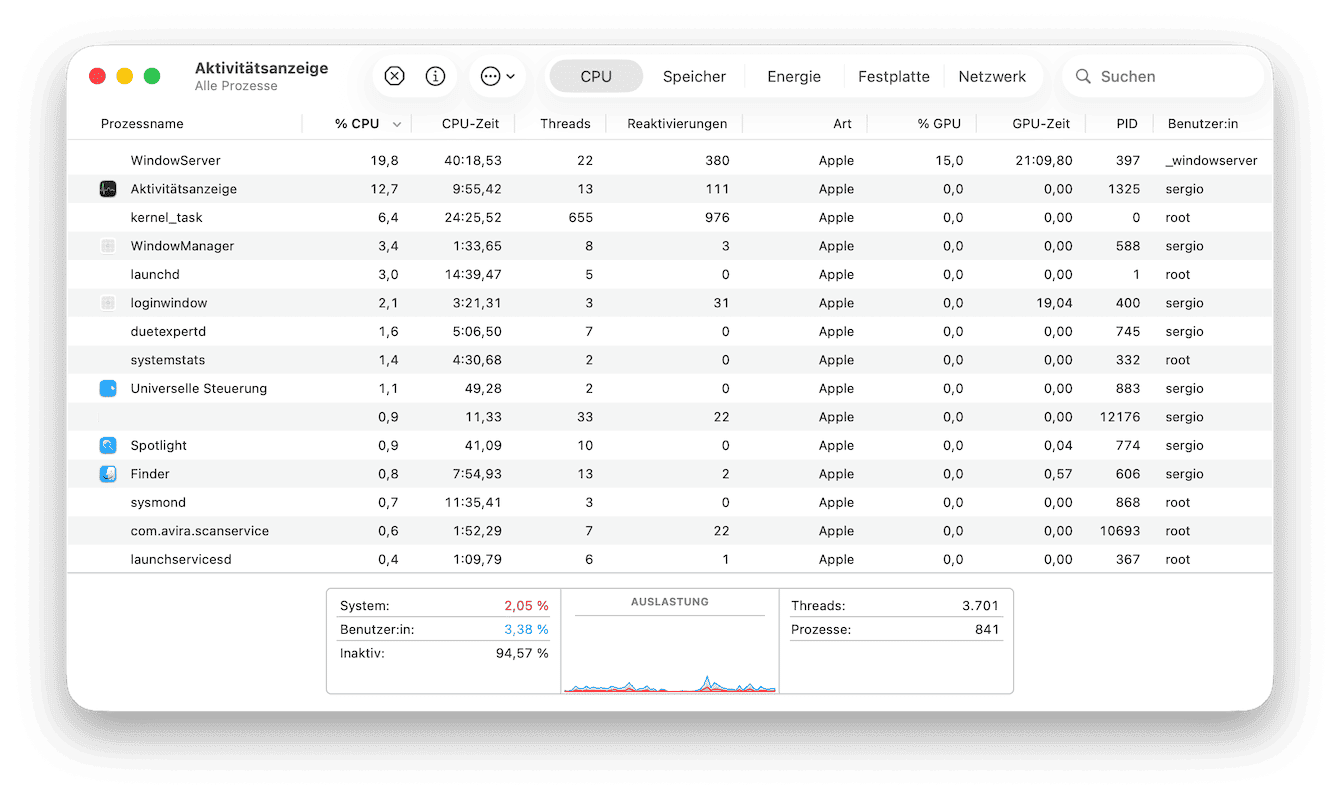Click the loginwindow process icon
The image size is (1340, 799).
click(x=108, y=303)
